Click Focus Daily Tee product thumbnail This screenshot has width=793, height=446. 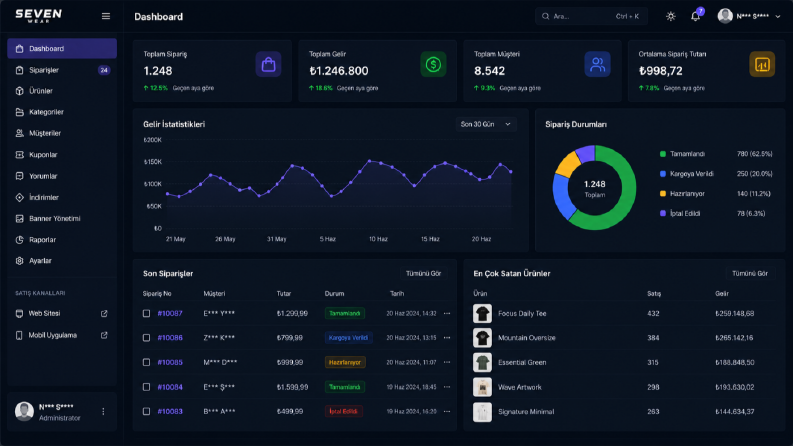click(x=482, y=314)
